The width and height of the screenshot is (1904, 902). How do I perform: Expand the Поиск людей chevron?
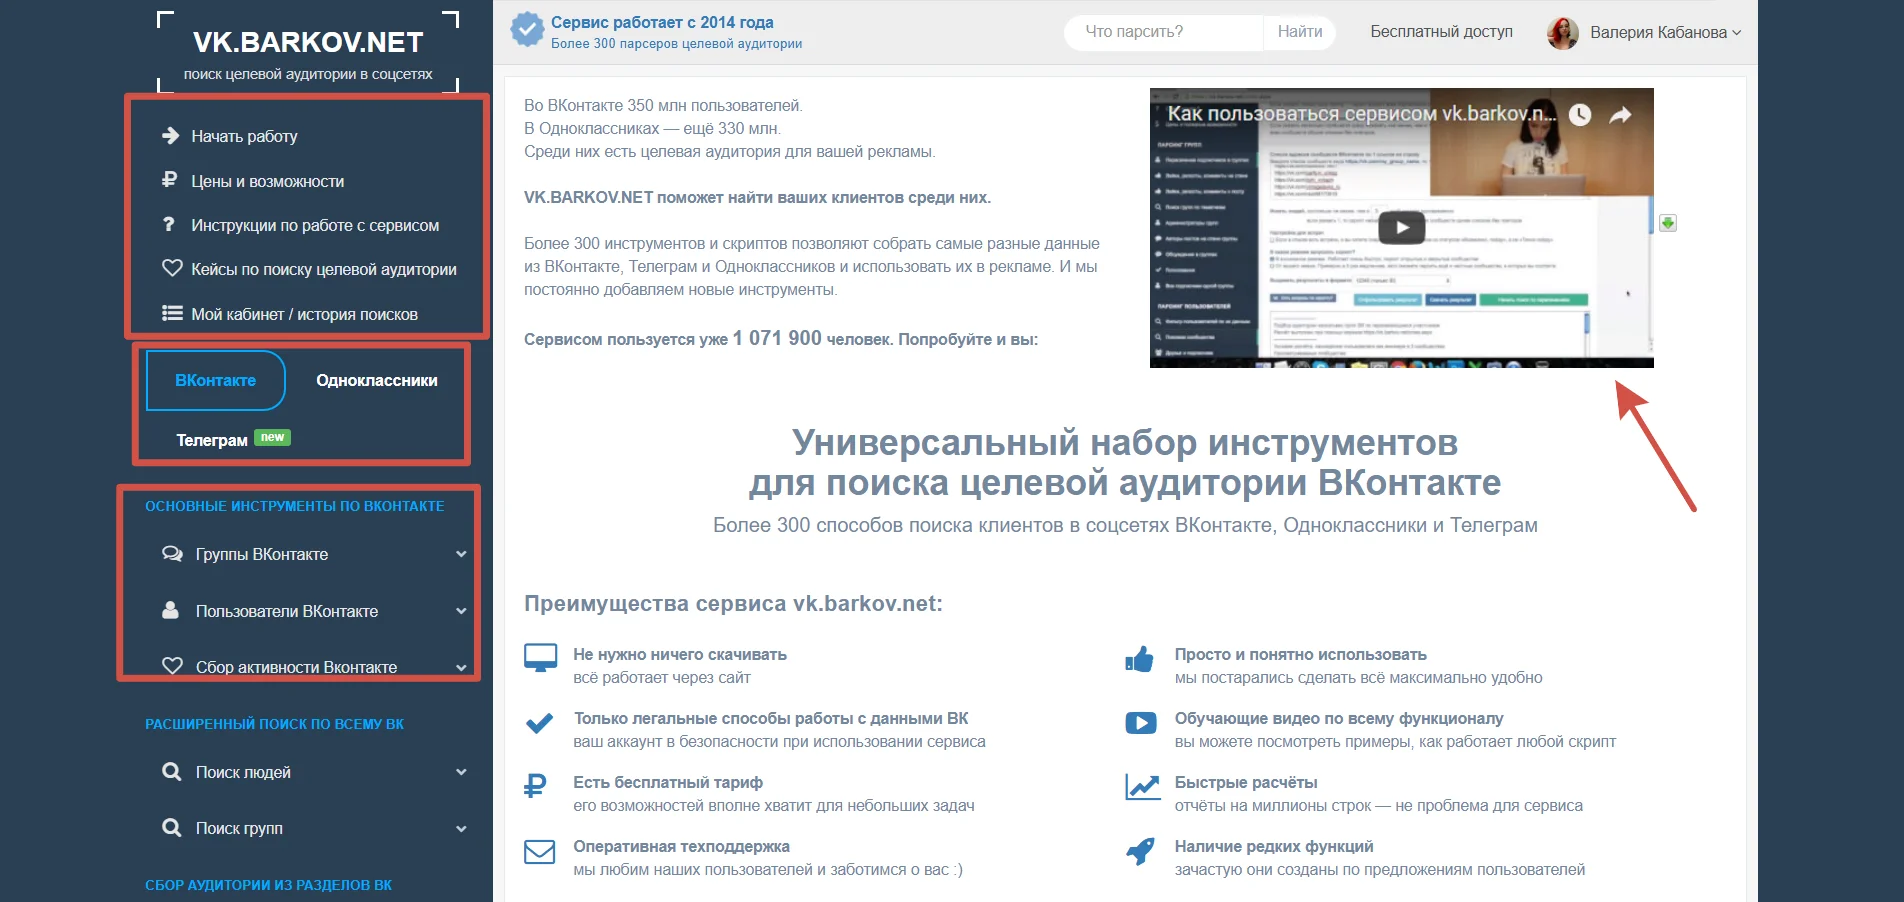point(461,772)
